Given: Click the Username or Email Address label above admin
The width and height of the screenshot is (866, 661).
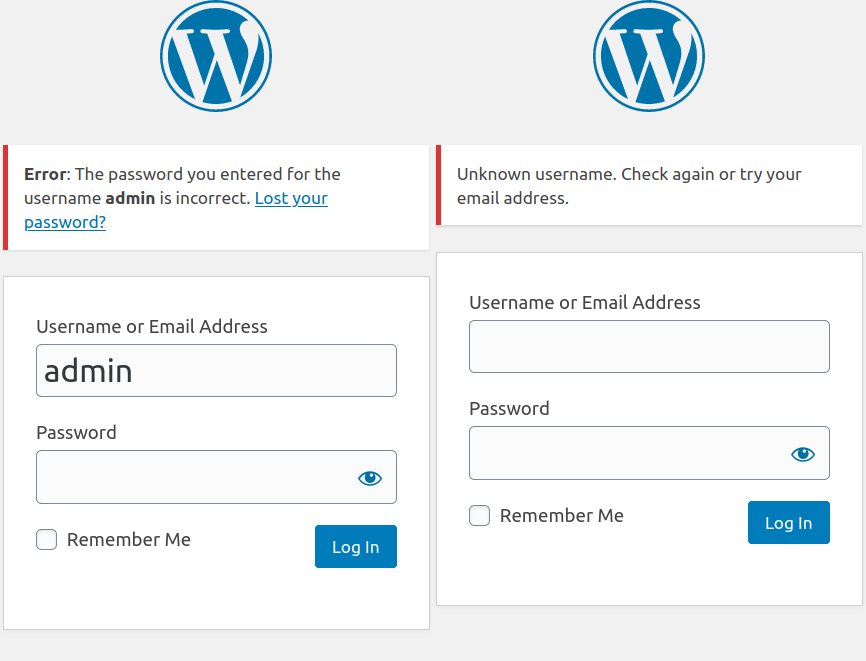Looking at the screenshot, I should click(152, 327).
